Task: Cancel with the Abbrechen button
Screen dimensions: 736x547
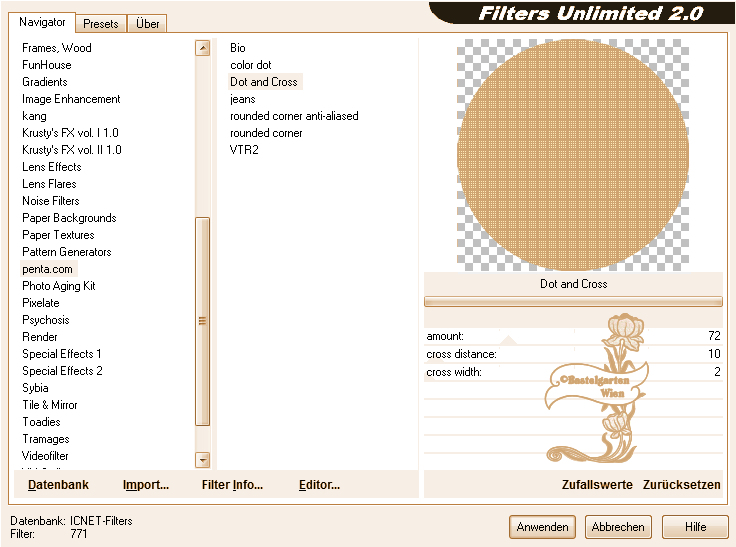Action: click(x=618, y=527)
